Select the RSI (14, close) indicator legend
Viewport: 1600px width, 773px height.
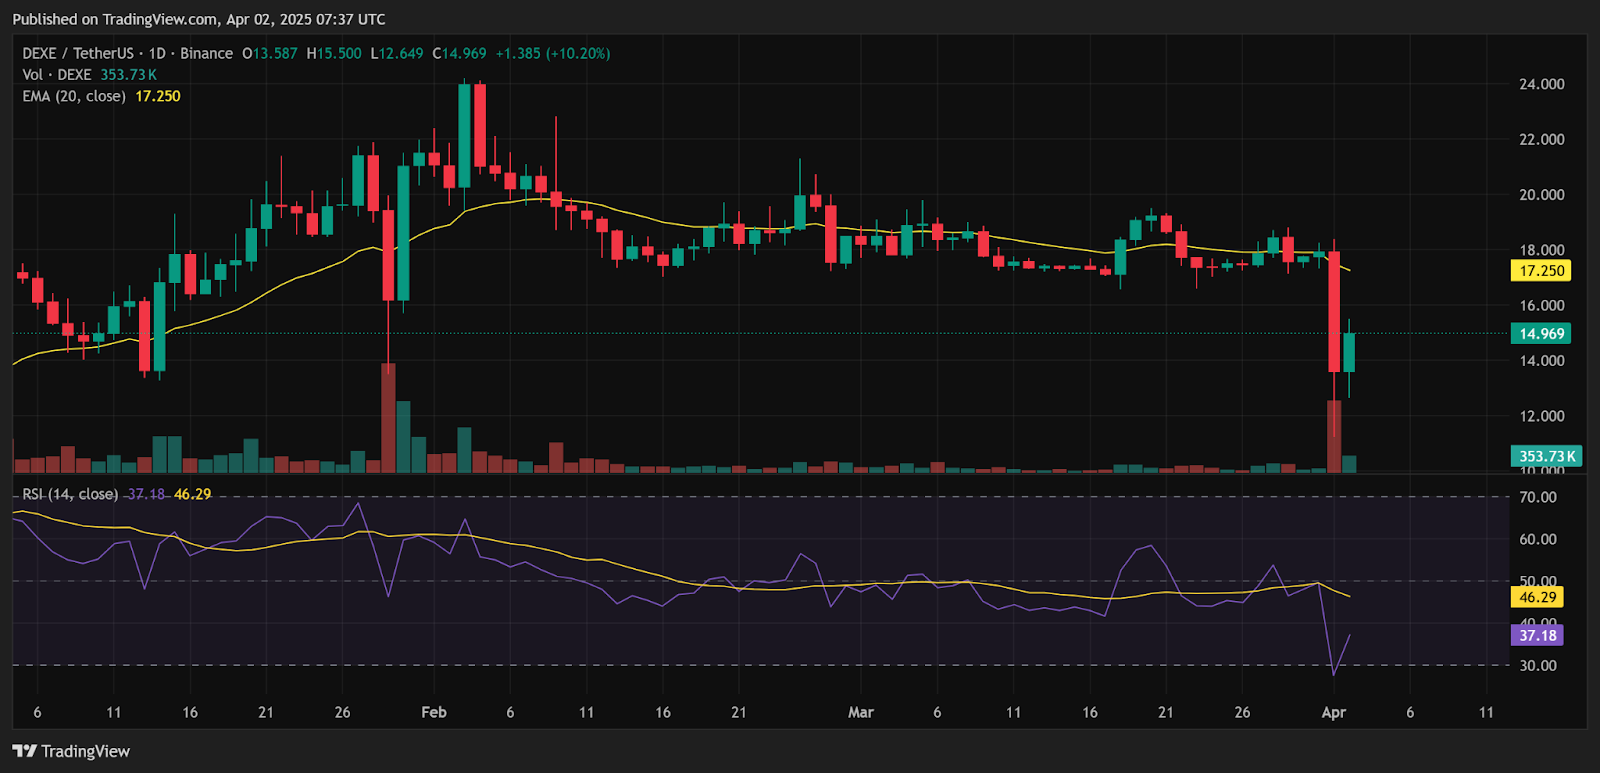click(70, 494)
